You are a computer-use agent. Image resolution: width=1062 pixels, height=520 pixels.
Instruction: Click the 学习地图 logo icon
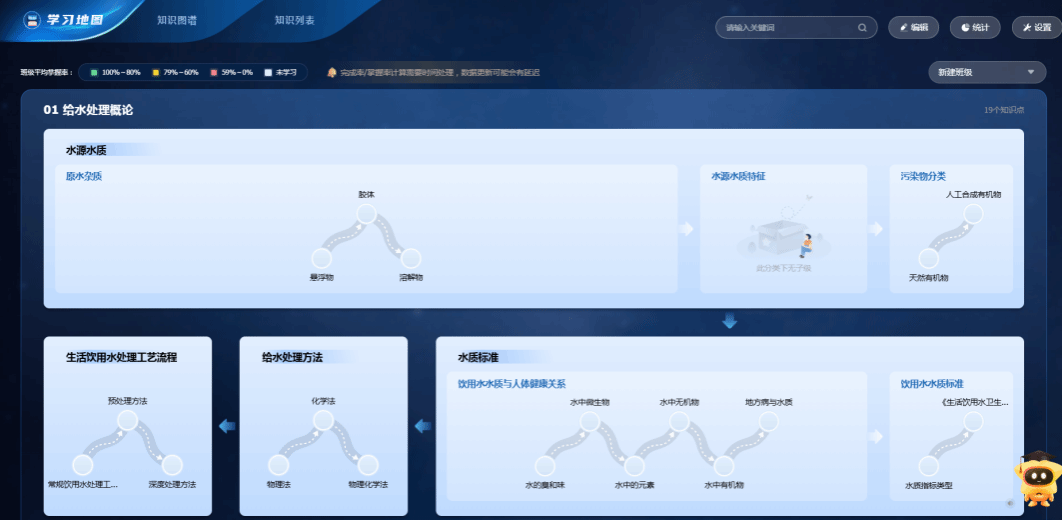point(32,20)
